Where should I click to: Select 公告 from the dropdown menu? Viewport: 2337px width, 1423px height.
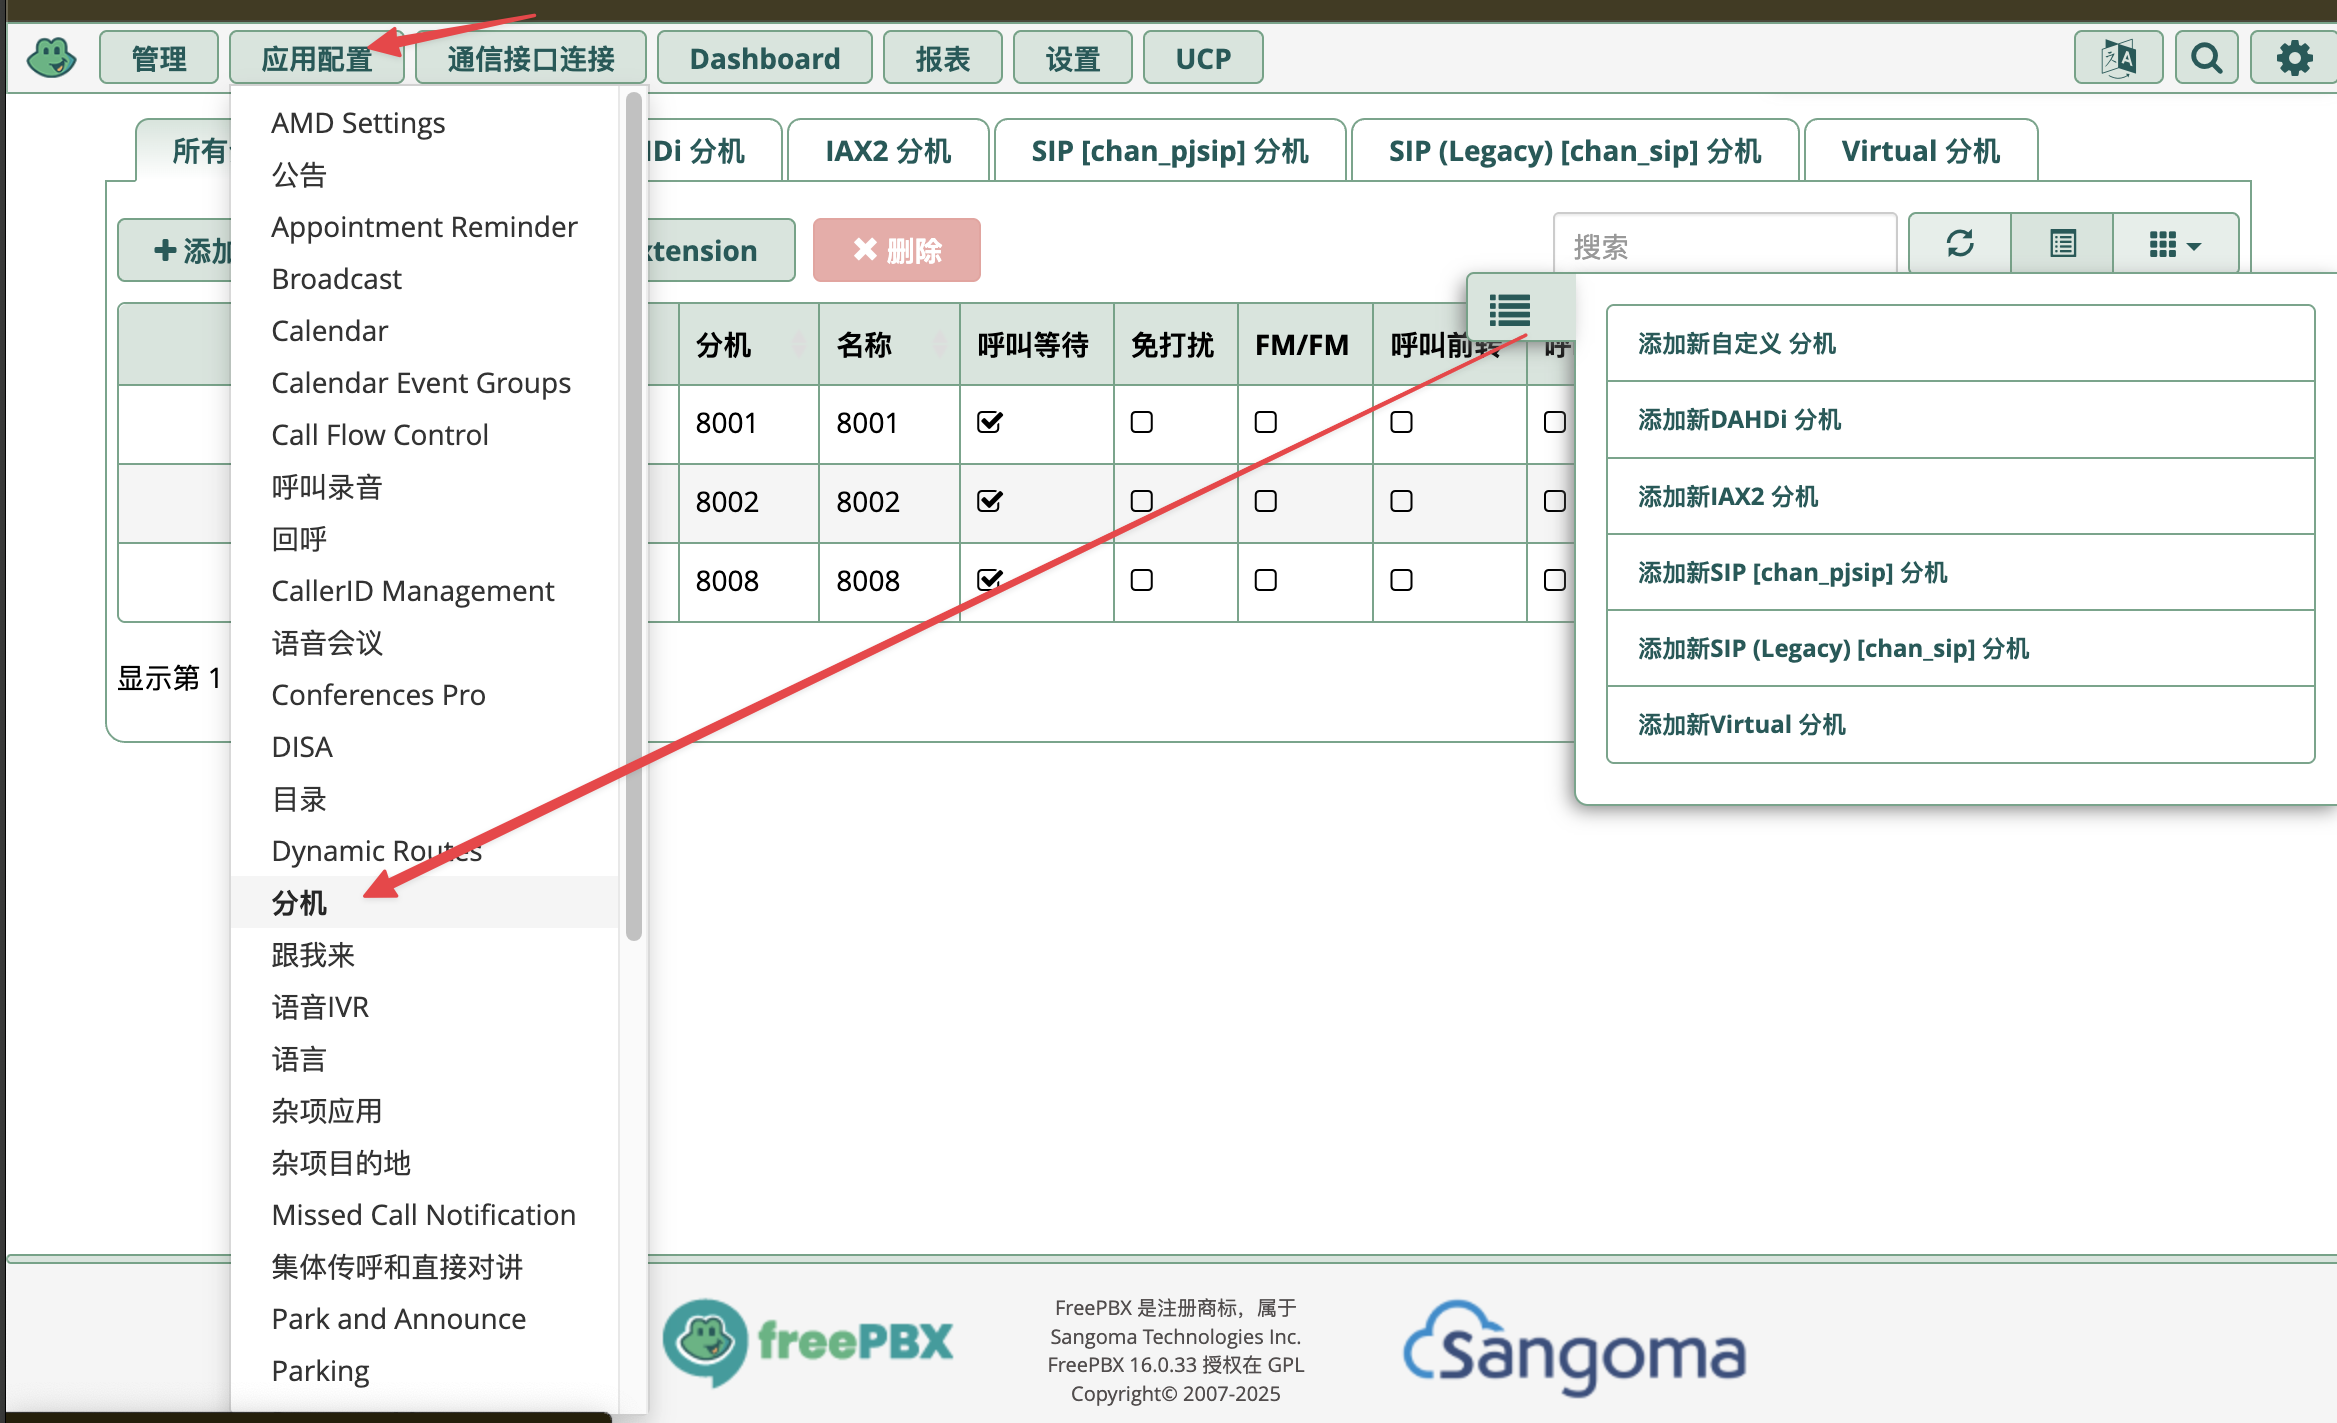(425, 174)
